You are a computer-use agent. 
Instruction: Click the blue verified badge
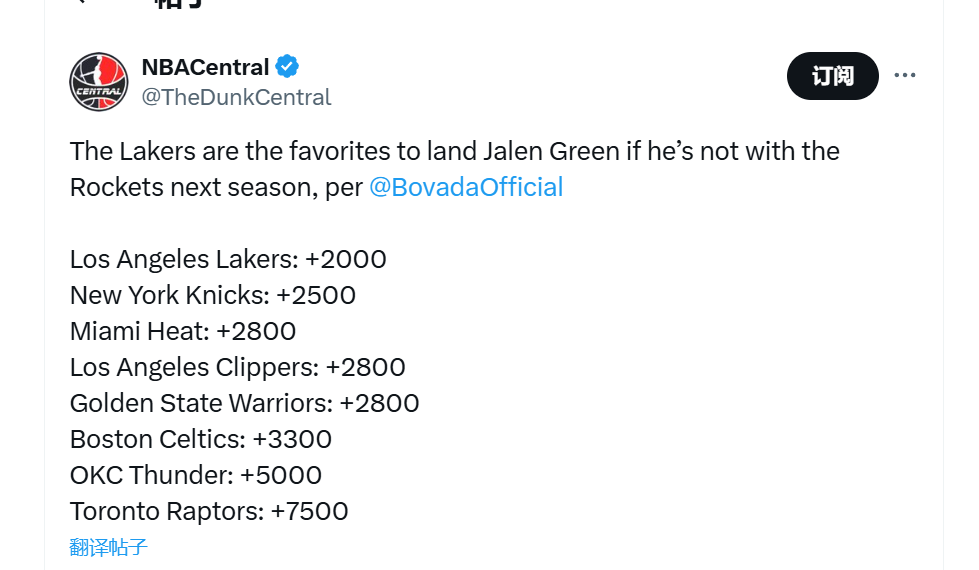287,66
